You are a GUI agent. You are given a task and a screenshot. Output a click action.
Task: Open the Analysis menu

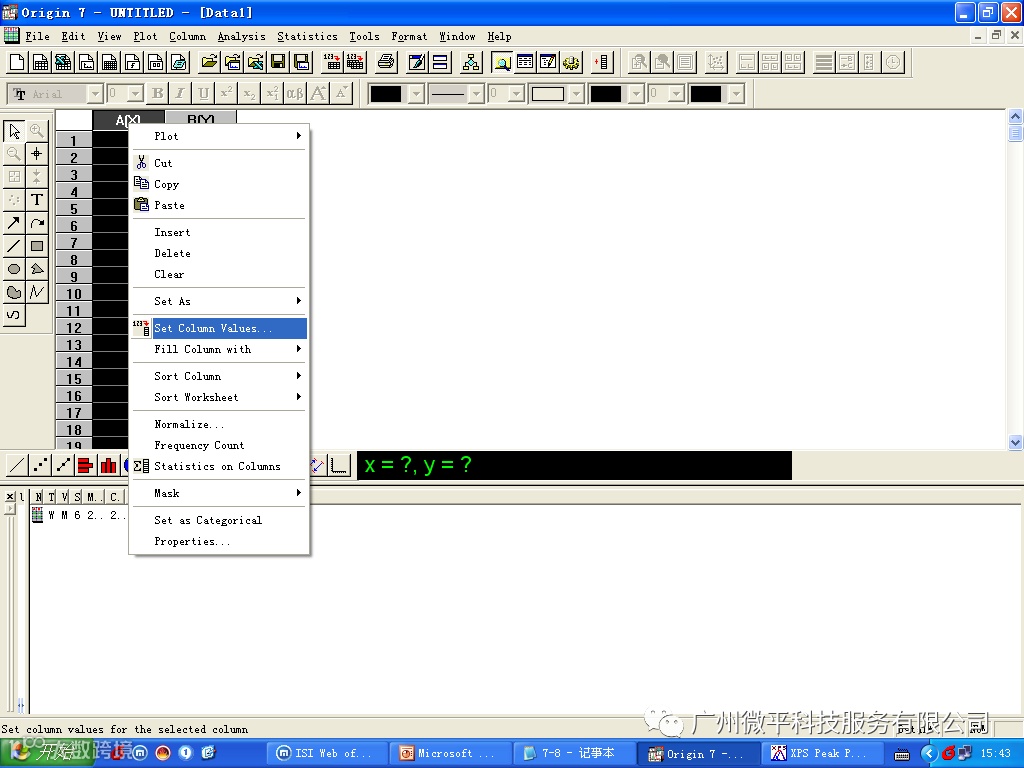pyautogui.click(x=241, y=37)
